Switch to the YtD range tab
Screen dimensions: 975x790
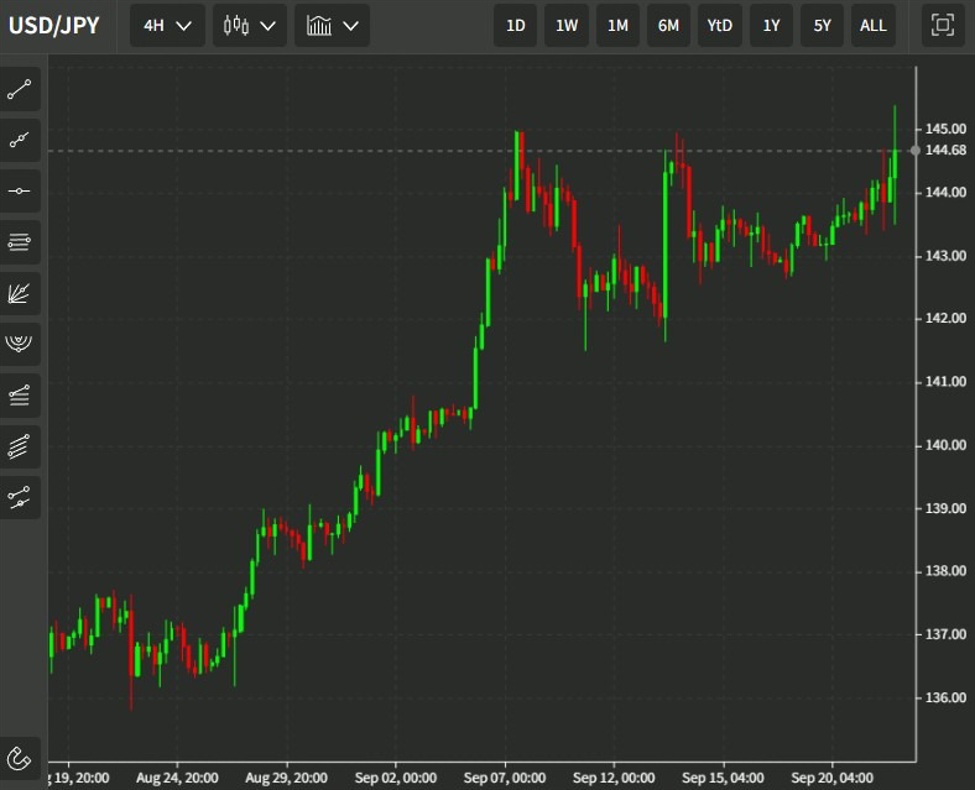click(x=719, y=26)
